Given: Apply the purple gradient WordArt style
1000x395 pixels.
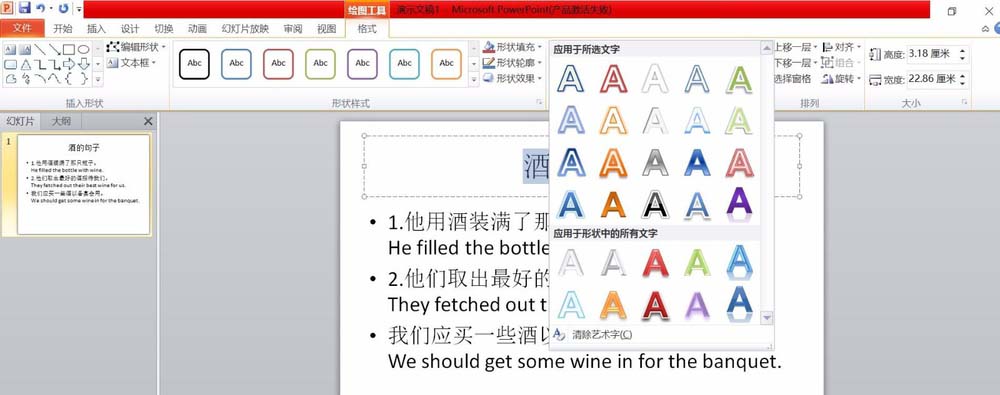Looking at the screenshot, I should click(x=739, y=203).
